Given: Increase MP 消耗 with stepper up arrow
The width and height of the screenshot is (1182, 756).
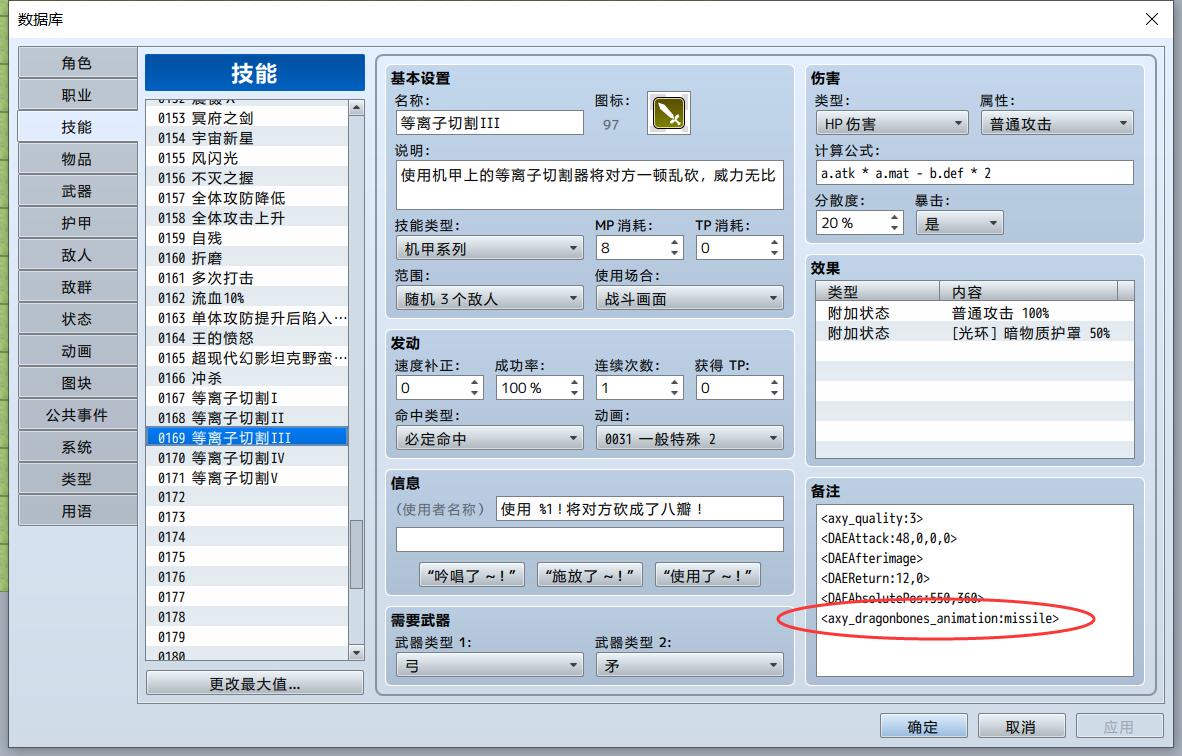Looking at the screenshot, I should 674,243.
